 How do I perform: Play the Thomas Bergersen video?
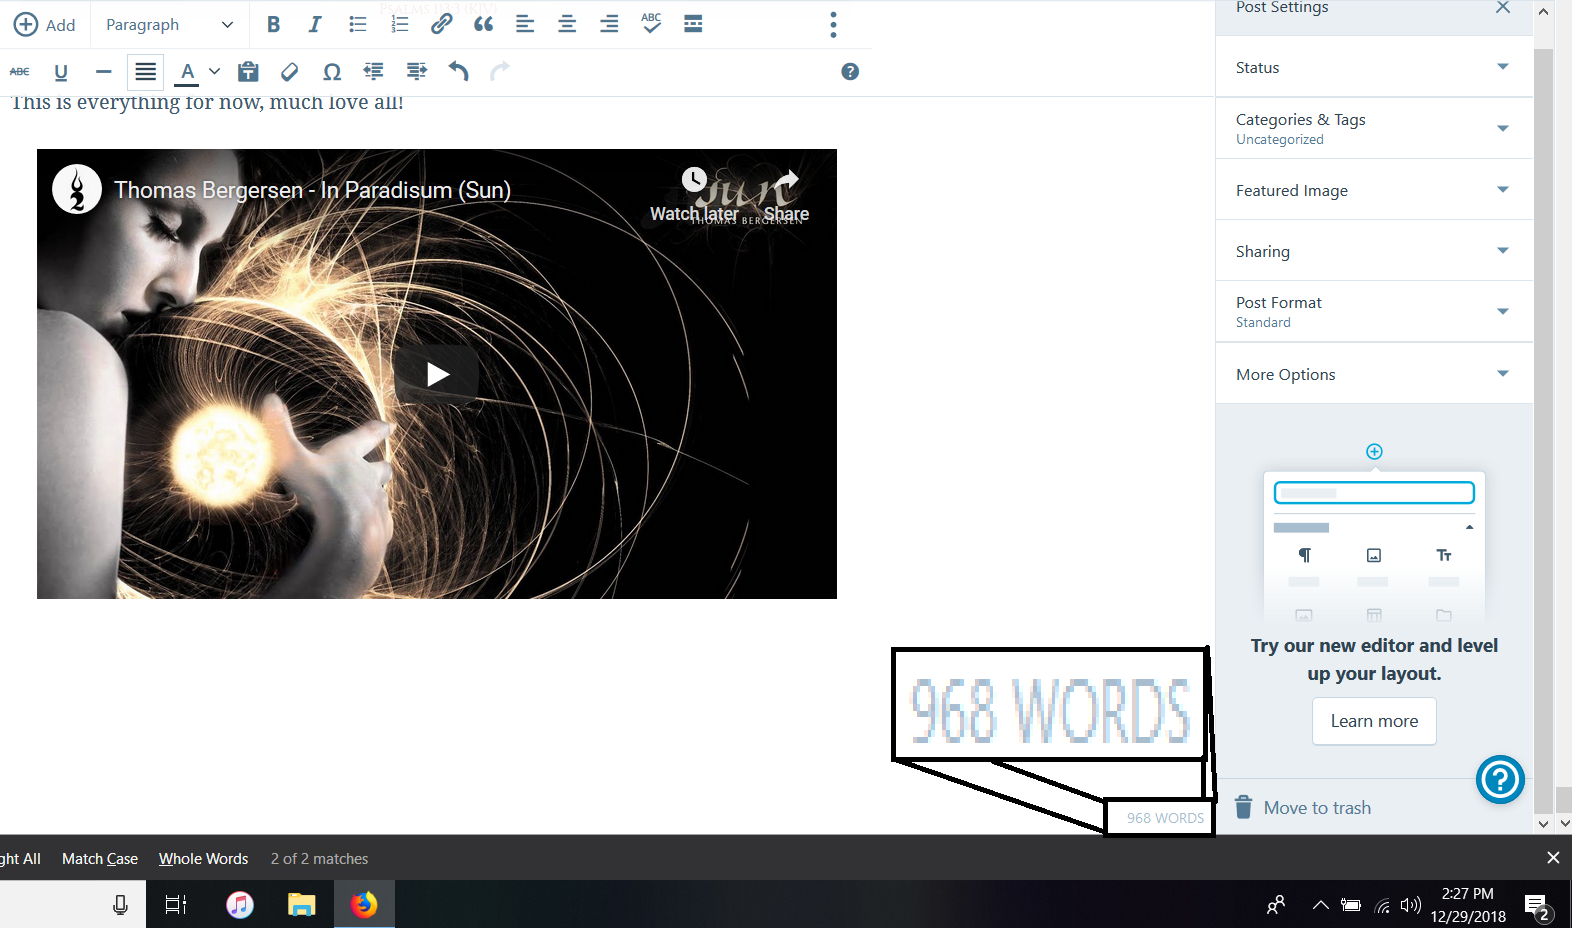pyautogui.click(x=437, y=374)
